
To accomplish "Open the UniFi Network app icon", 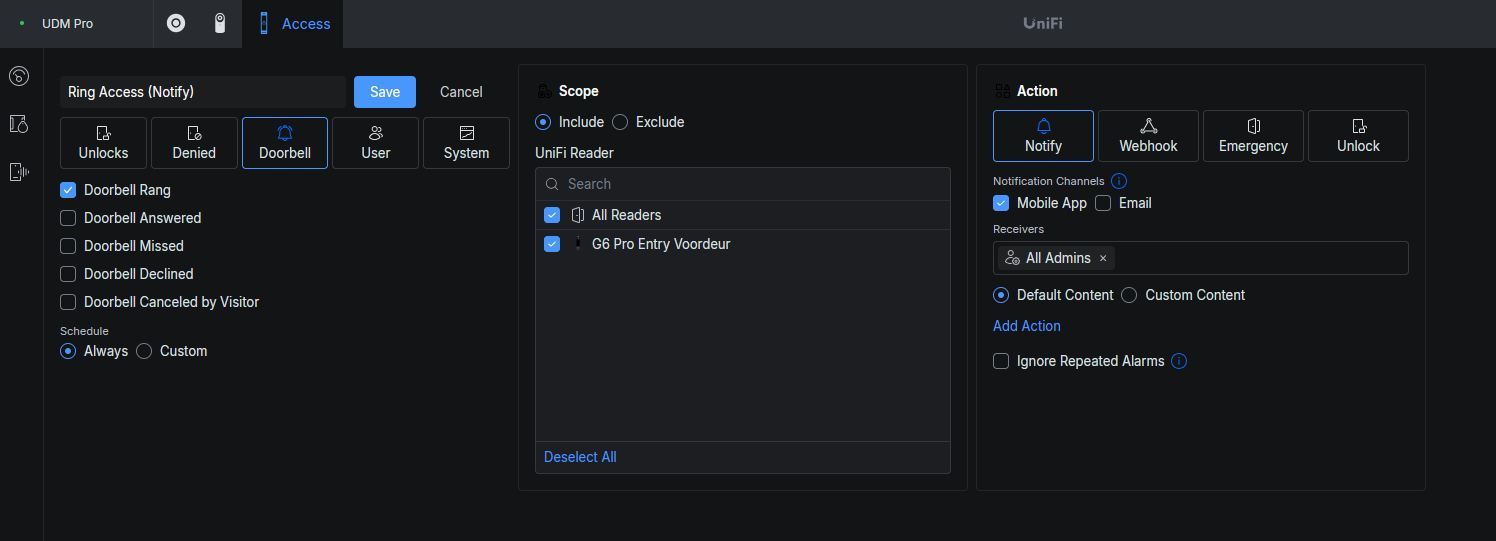I will [x=176, y=23].
